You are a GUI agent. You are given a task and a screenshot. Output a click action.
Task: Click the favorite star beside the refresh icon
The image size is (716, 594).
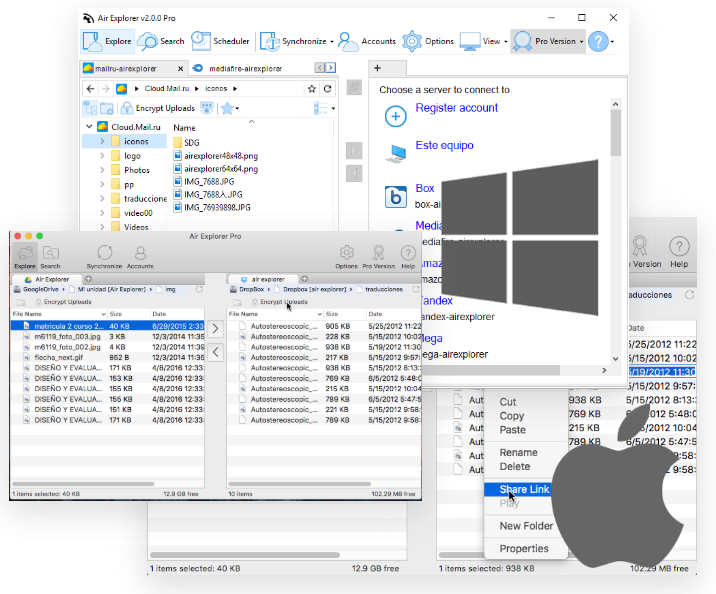(312, 89)
